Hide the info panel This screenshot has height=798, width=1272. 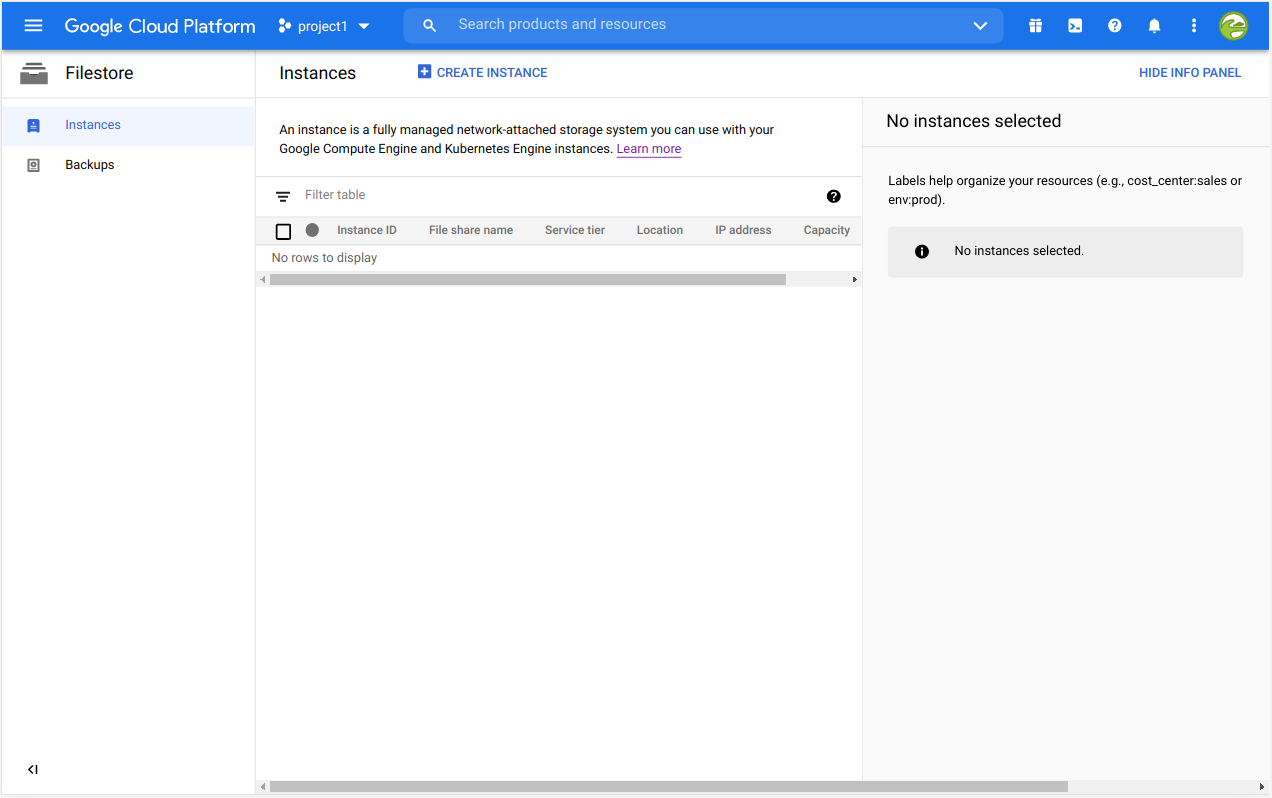(x=1189, y=73)
